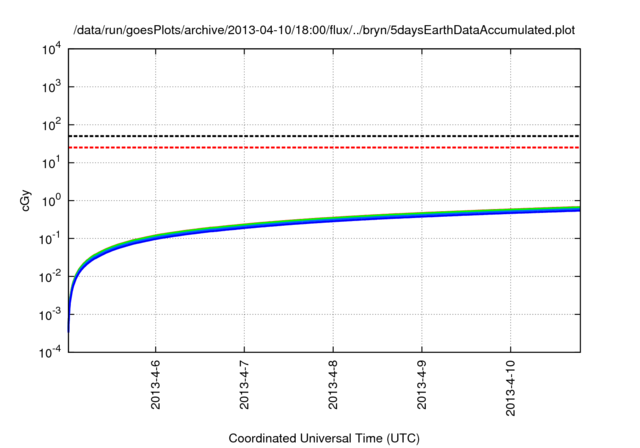Click the 2013-4-9 x-axis tick label
The image size is (640, 448).
tap(422, 384)
